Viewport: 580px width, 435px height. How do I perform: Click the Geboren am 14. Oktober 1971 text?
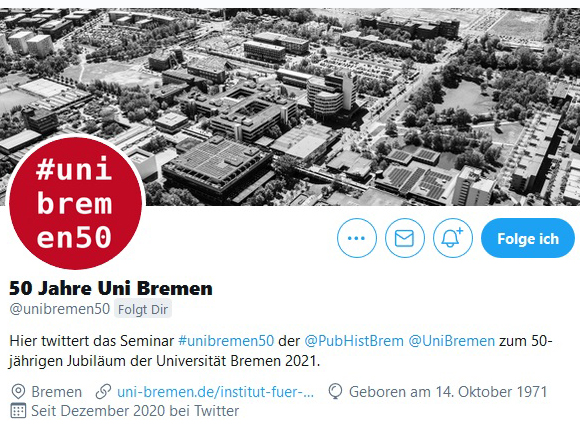point(448,392)
